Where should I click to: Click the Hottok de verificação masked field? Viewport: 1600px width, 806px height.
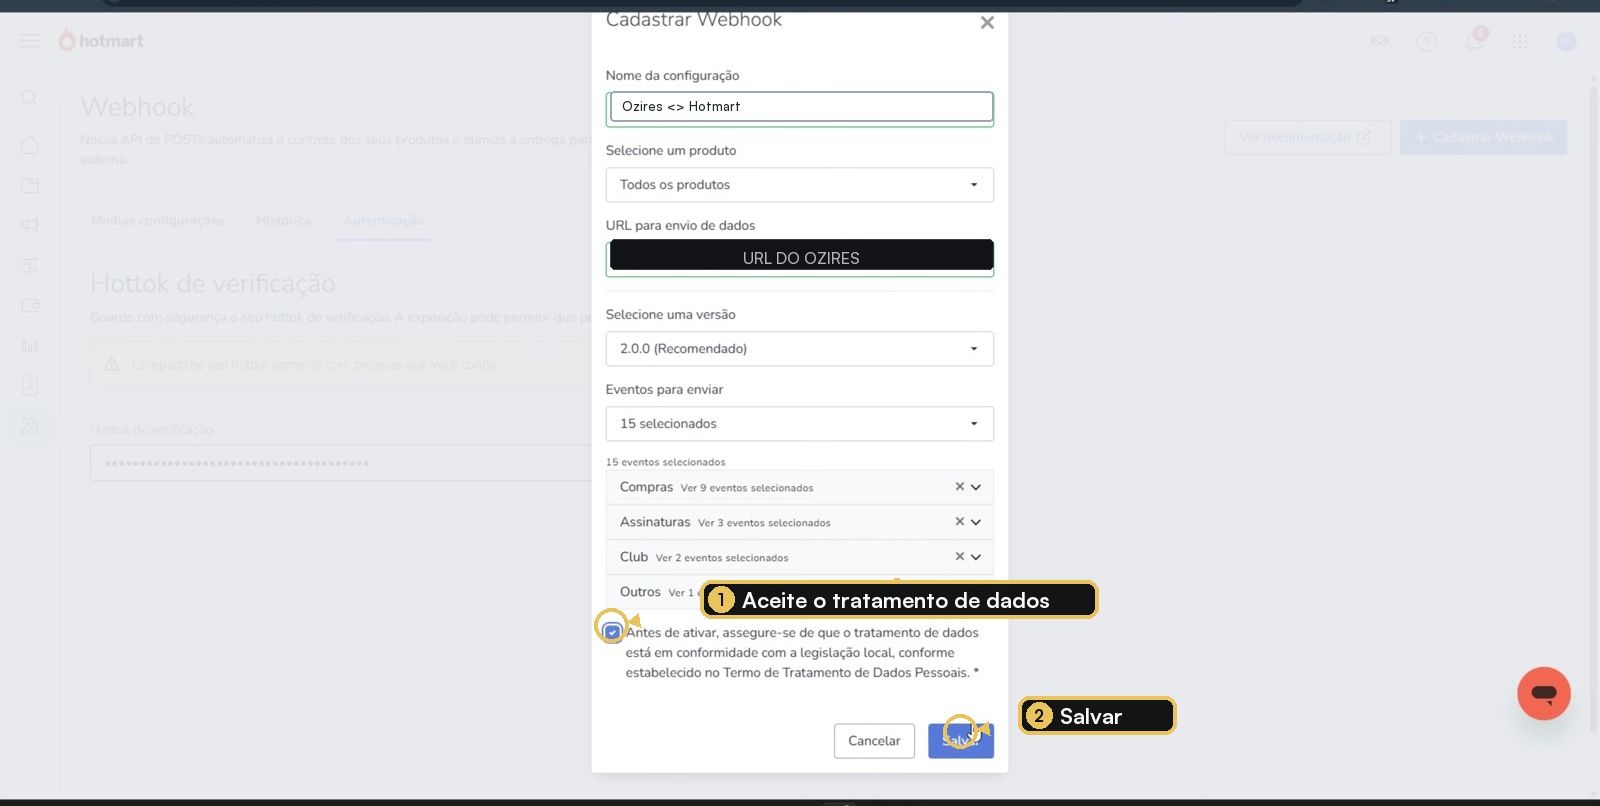click(x=340, y=463)
